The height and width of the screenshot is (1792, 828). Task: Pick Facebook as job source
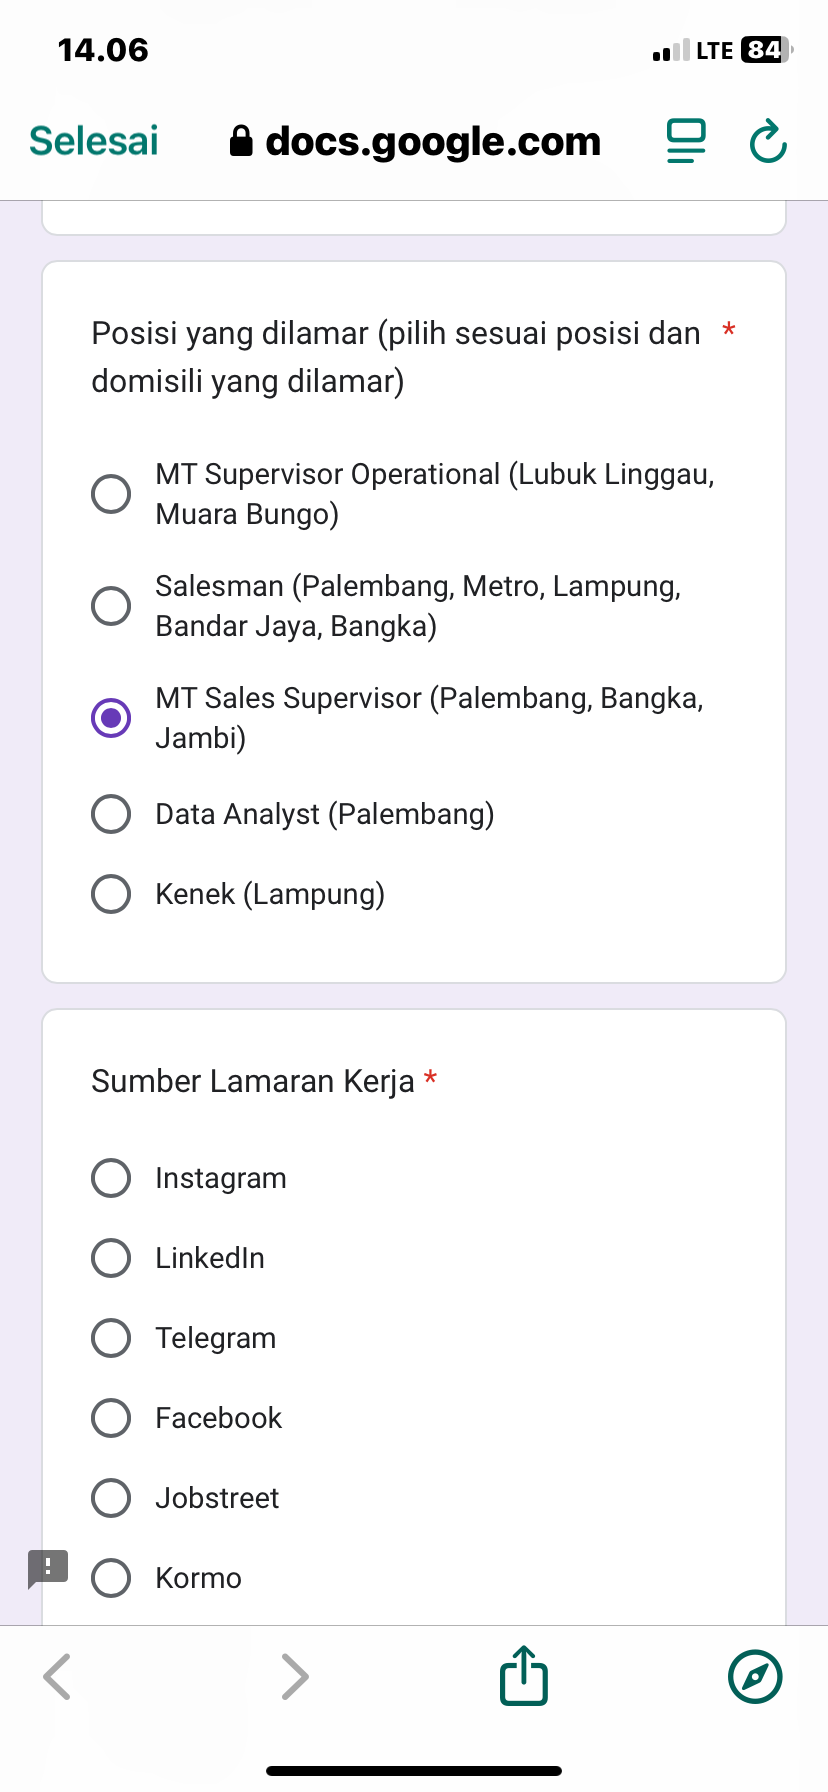point(111,1418)
